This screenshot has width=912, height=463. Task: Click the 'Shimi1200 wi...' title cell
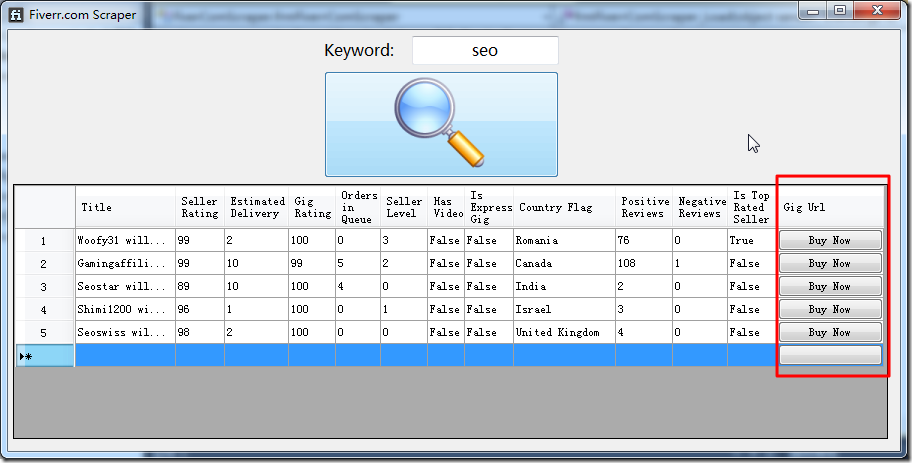(125, 309)
